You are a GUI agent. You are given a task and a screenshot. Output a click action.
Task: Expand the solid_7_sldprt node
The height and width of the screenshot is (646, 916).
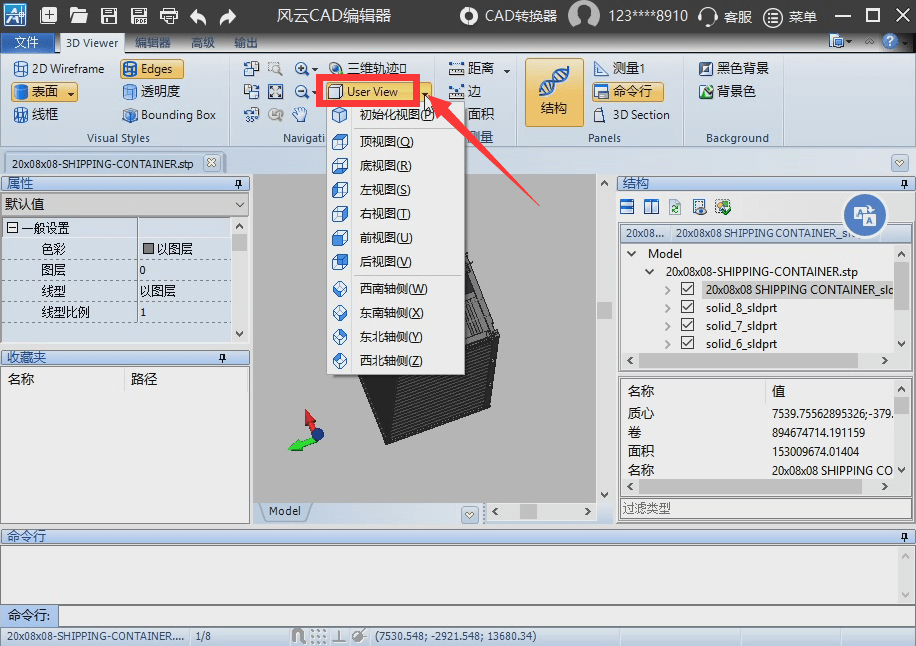click(x=668, y=326)
